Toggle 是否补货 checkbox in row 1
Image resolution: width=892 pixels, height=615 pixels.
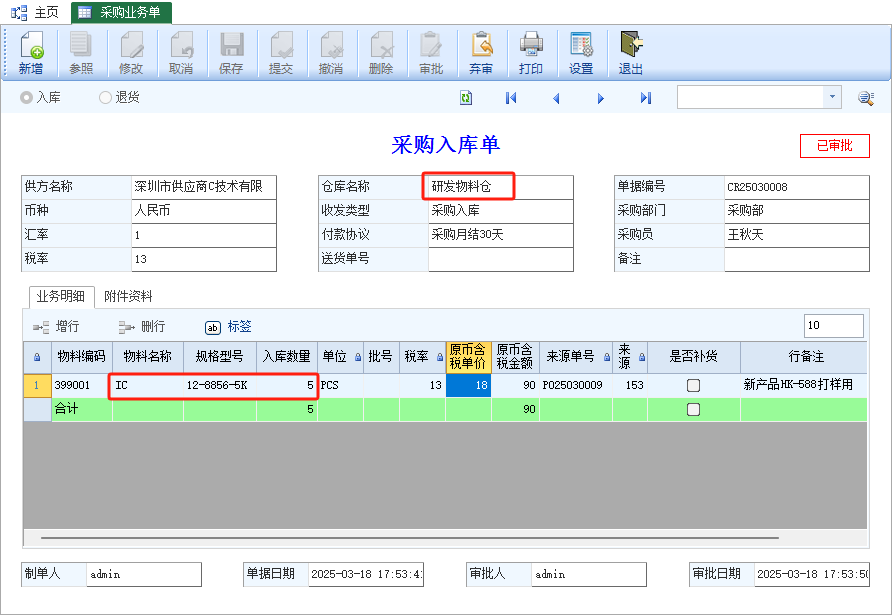(693, 386)
